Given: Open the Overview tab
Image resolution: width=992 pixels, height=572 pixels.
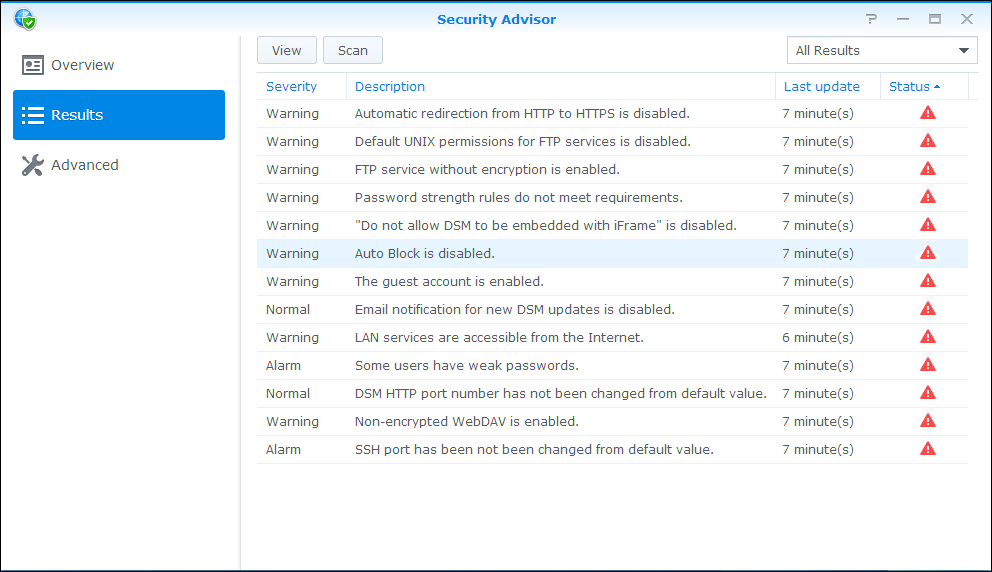Looking at the screenshot, I should pyautogui.click(x=119, y=65).
